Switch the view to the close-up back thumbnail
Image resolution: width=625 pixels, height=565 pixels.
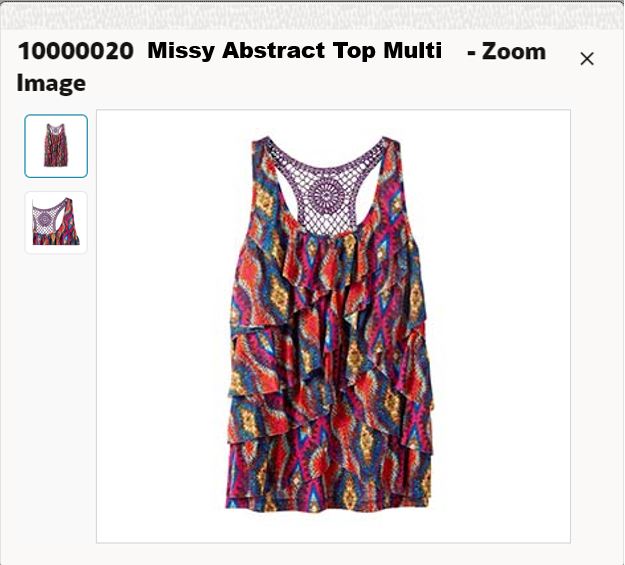[x=56, y=222]
